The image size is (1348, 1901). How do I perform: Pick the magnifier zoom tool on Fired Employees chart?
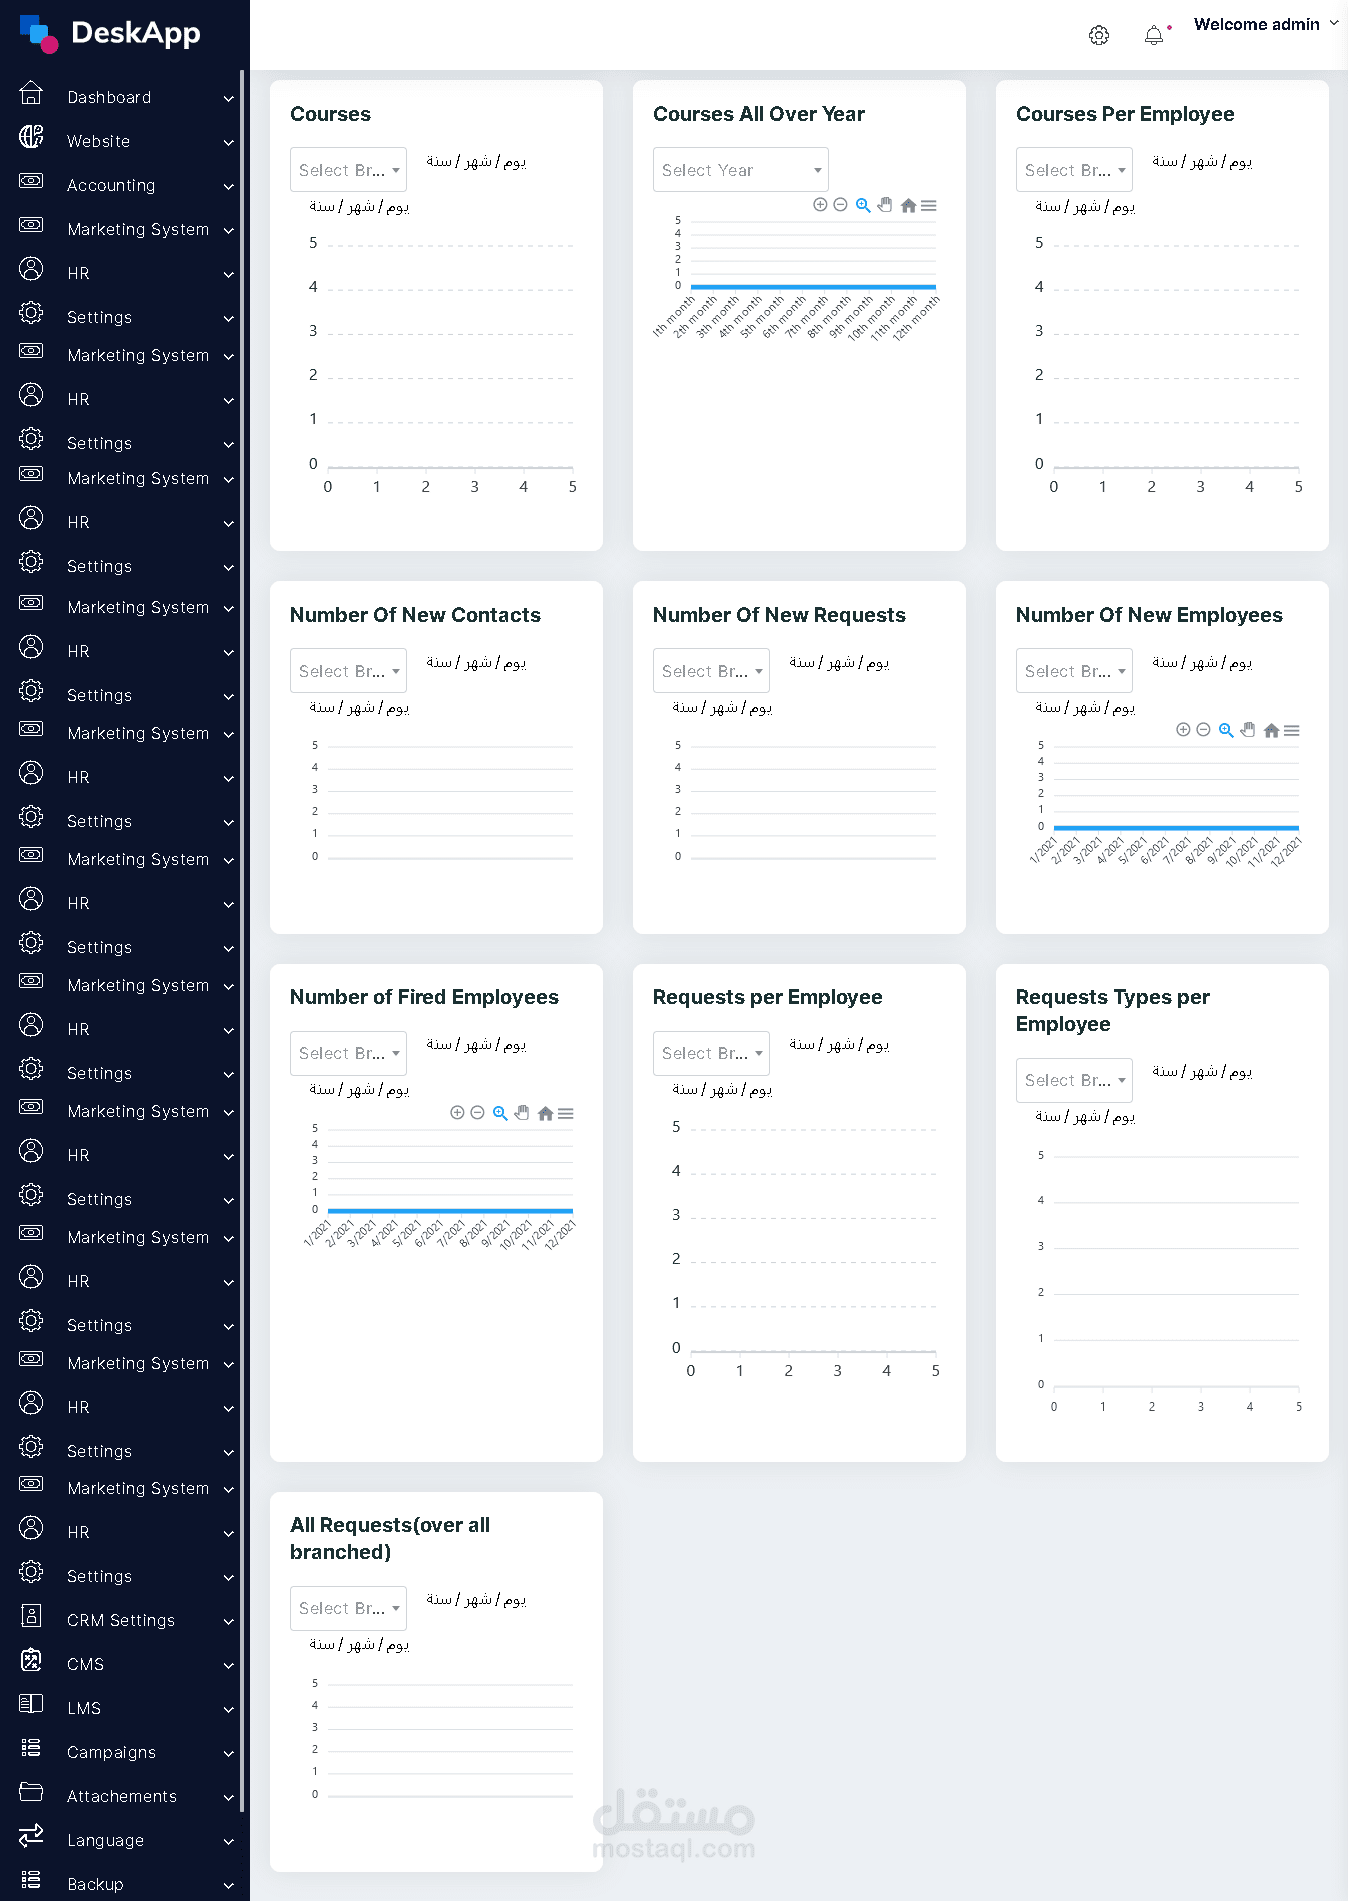tap(500, 1113)
